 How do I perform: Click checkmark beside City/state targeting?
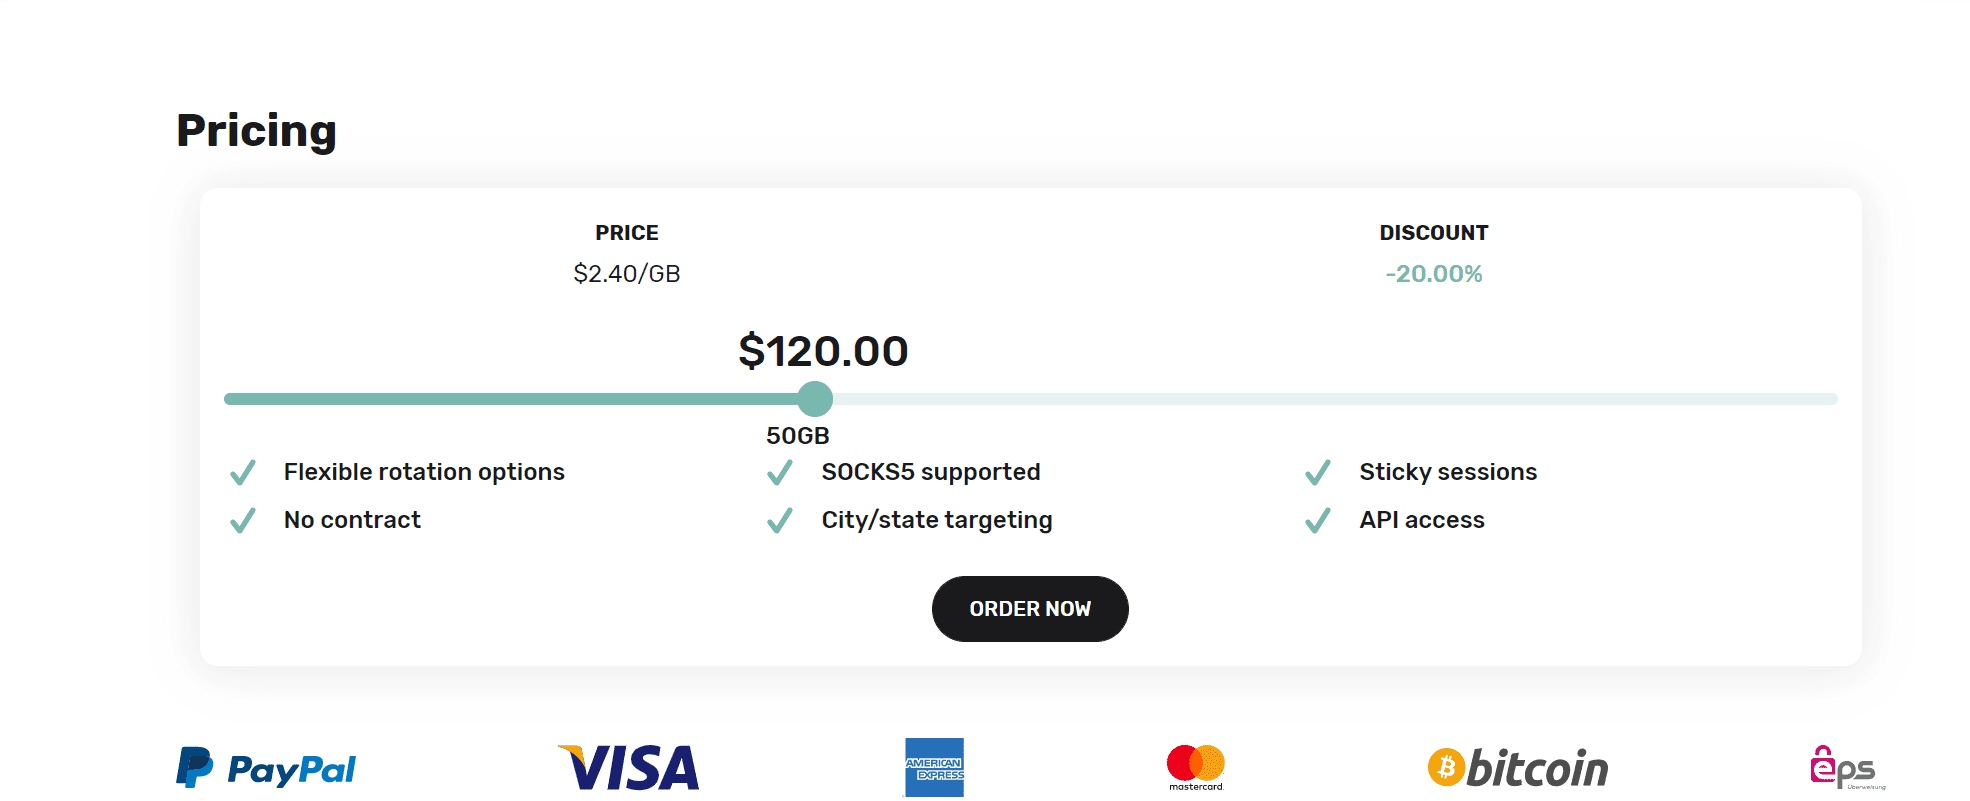780,520
